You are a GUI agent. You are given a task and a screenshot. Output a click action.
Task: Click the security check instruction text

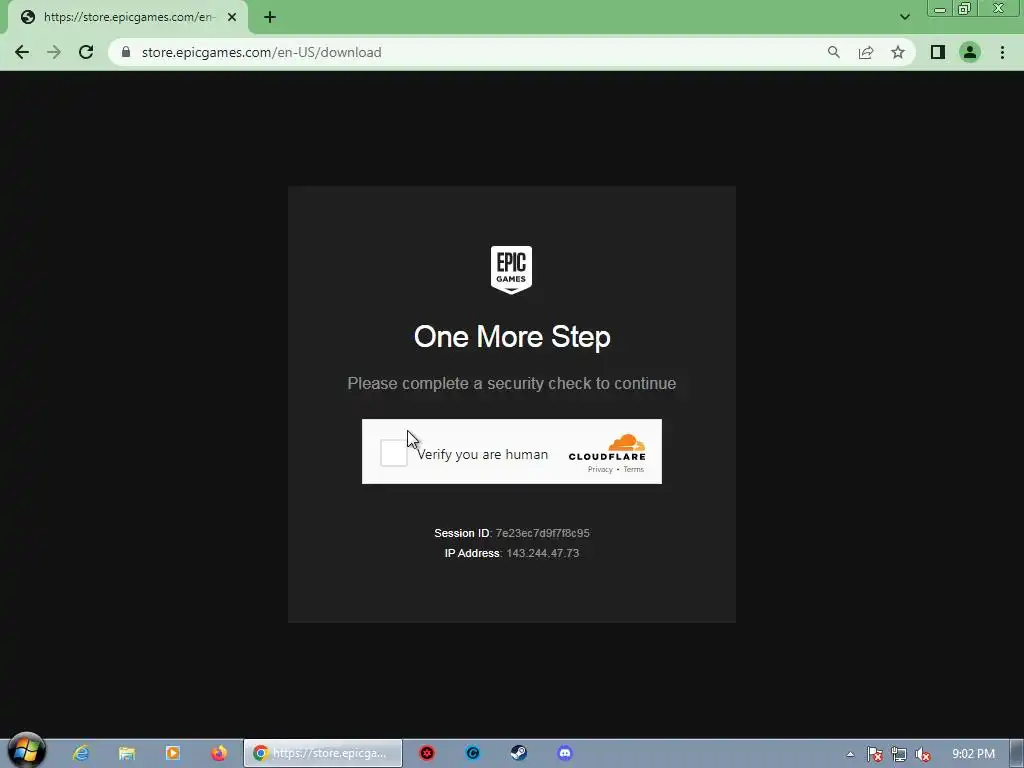(511, 383)
